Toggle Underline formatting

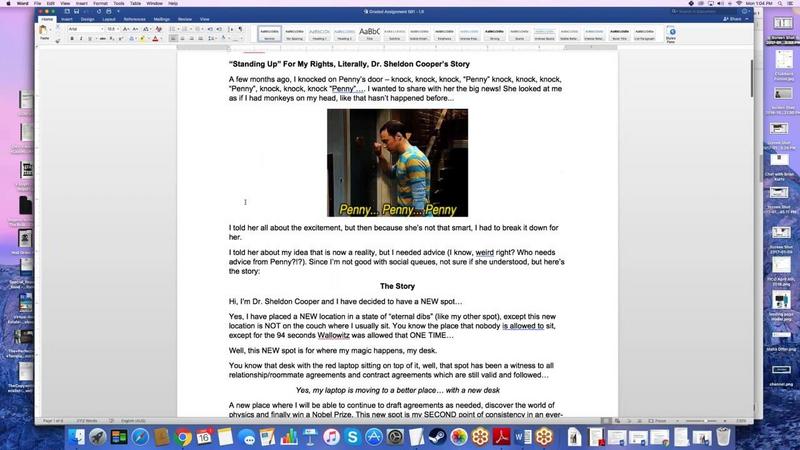(x=90, y=38)
